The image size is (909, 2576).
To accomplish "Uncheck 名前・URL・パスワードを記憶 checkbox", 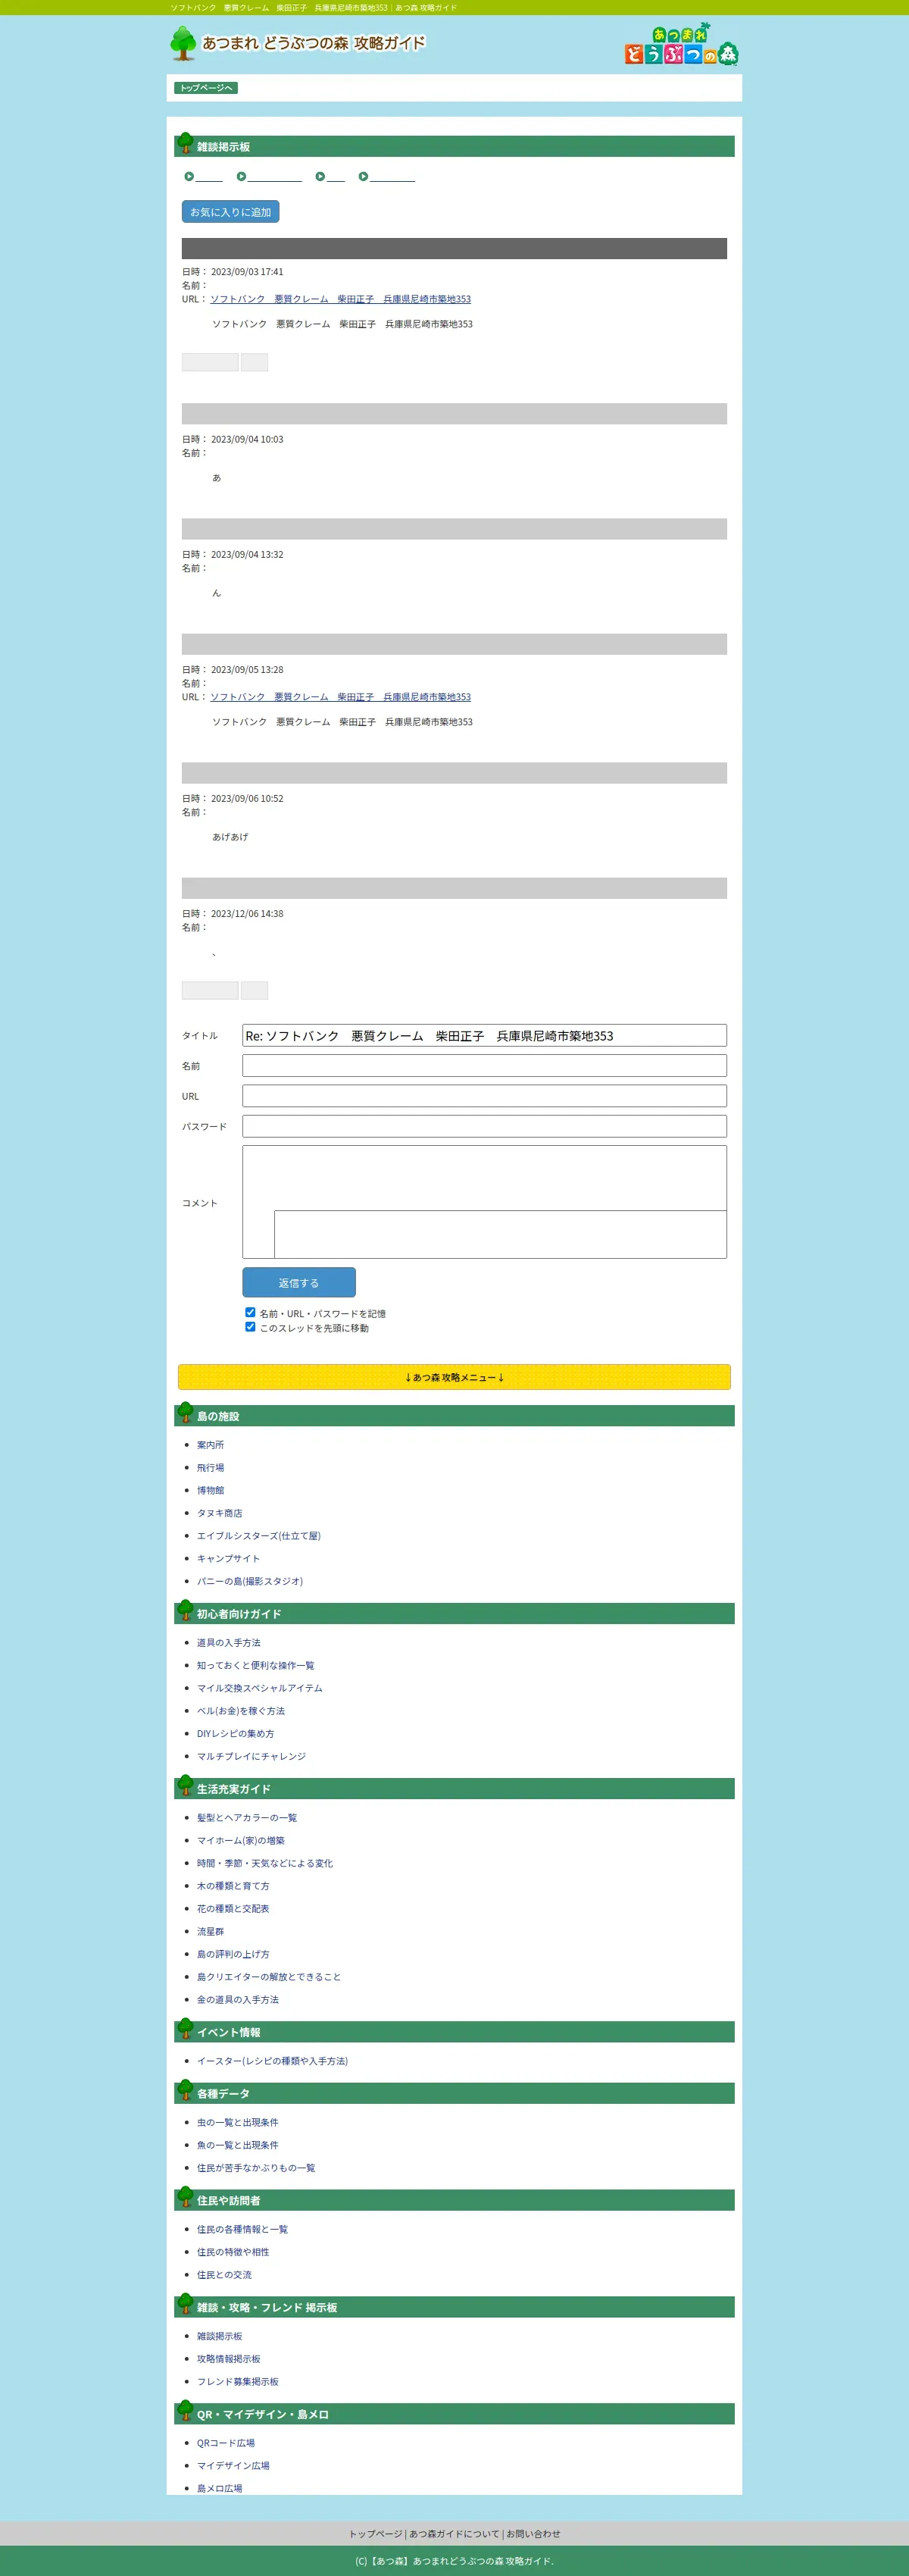I will point(250,1313).
